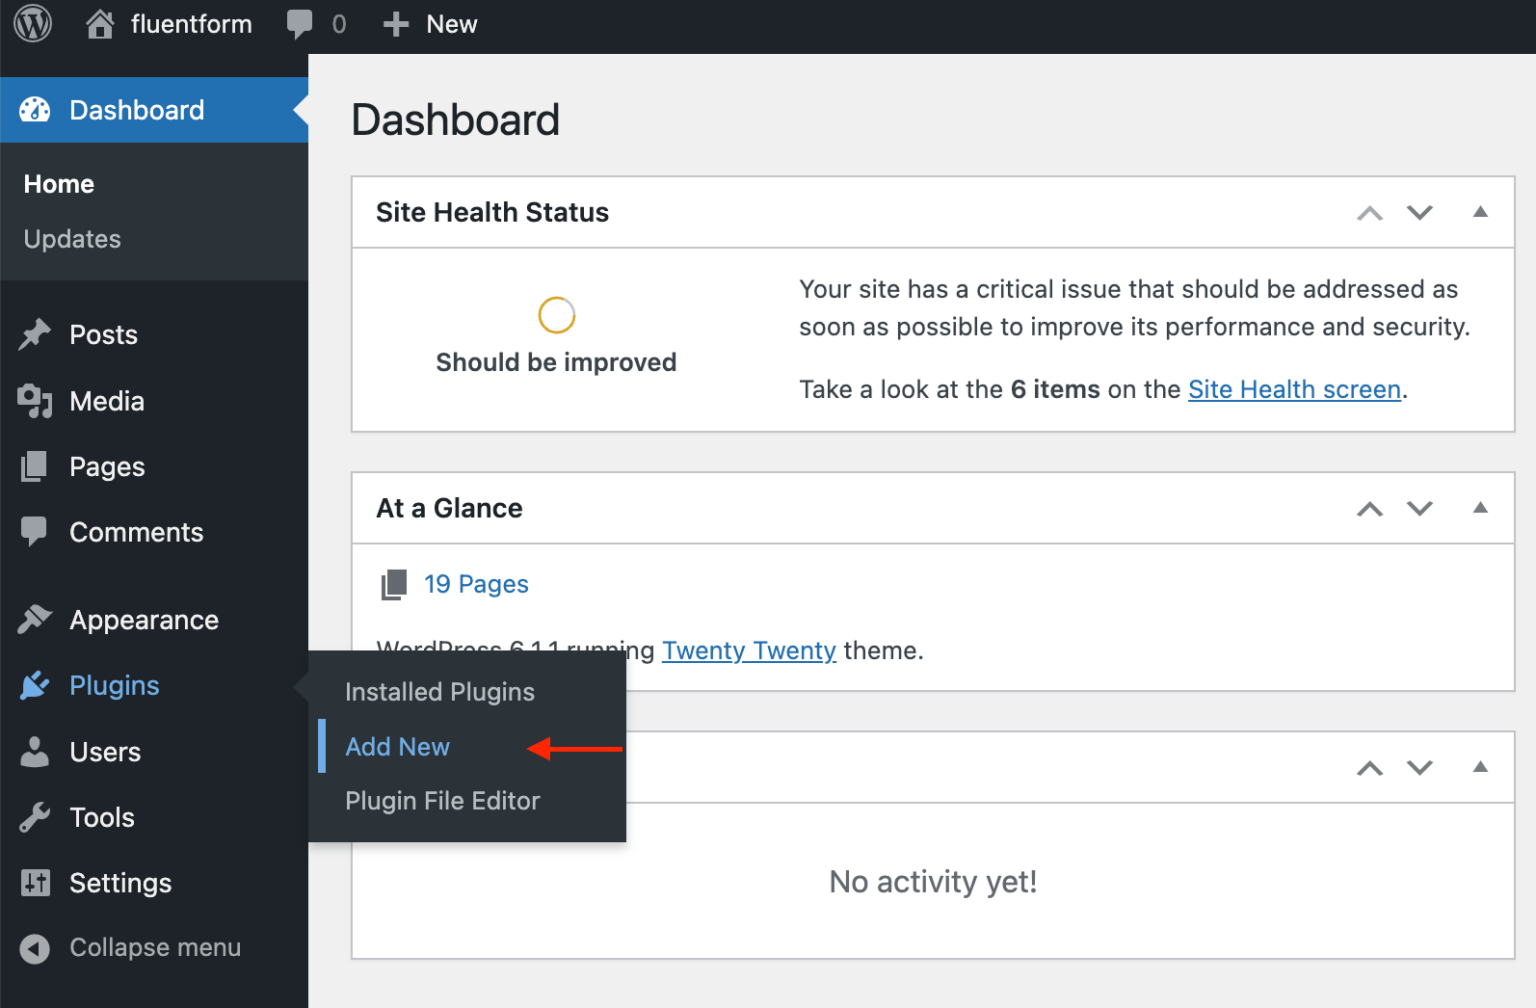Collapse the Activity widget
This screenshot has width=1536, height=1008.
[1480, 768]
